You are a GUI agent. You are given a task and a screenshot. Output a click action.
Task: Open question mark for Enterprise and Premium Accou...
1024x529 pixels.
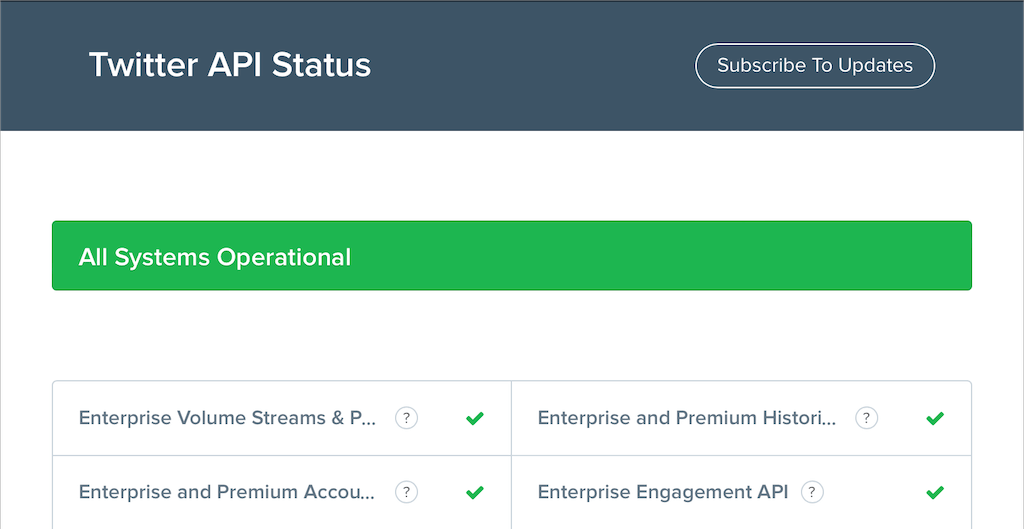[x=406, y=492]
